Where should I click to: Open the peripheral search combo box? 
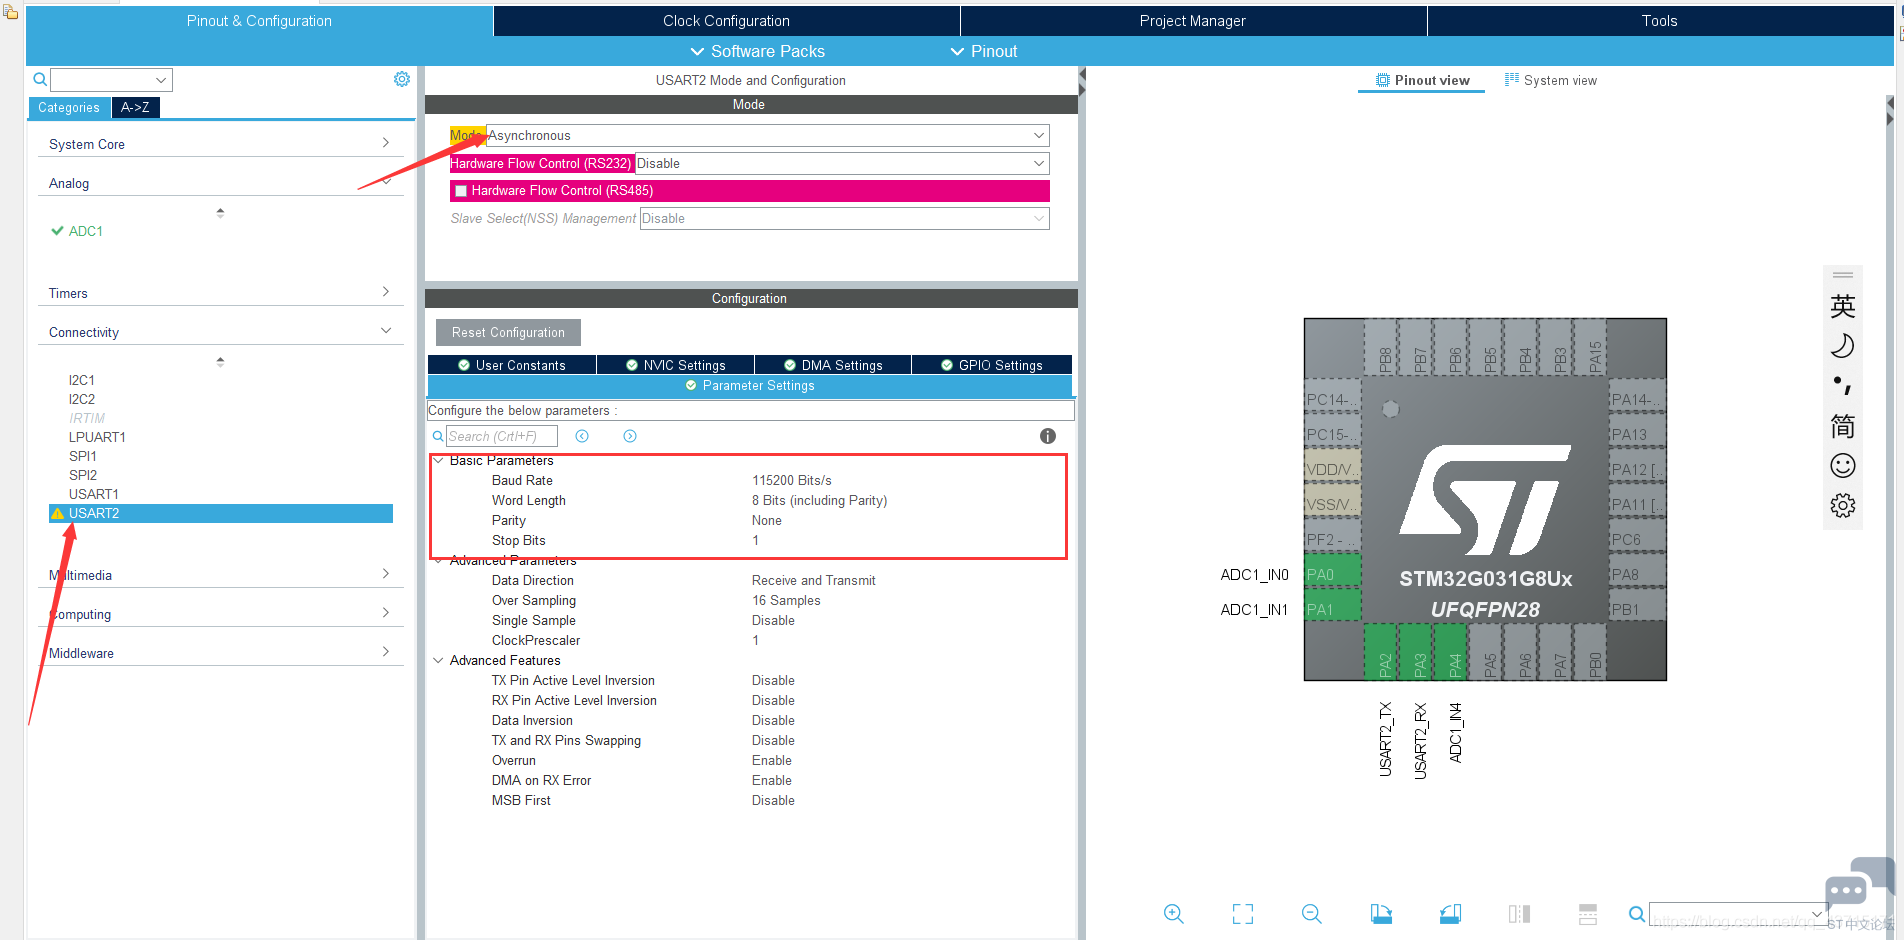click(111, 79)
